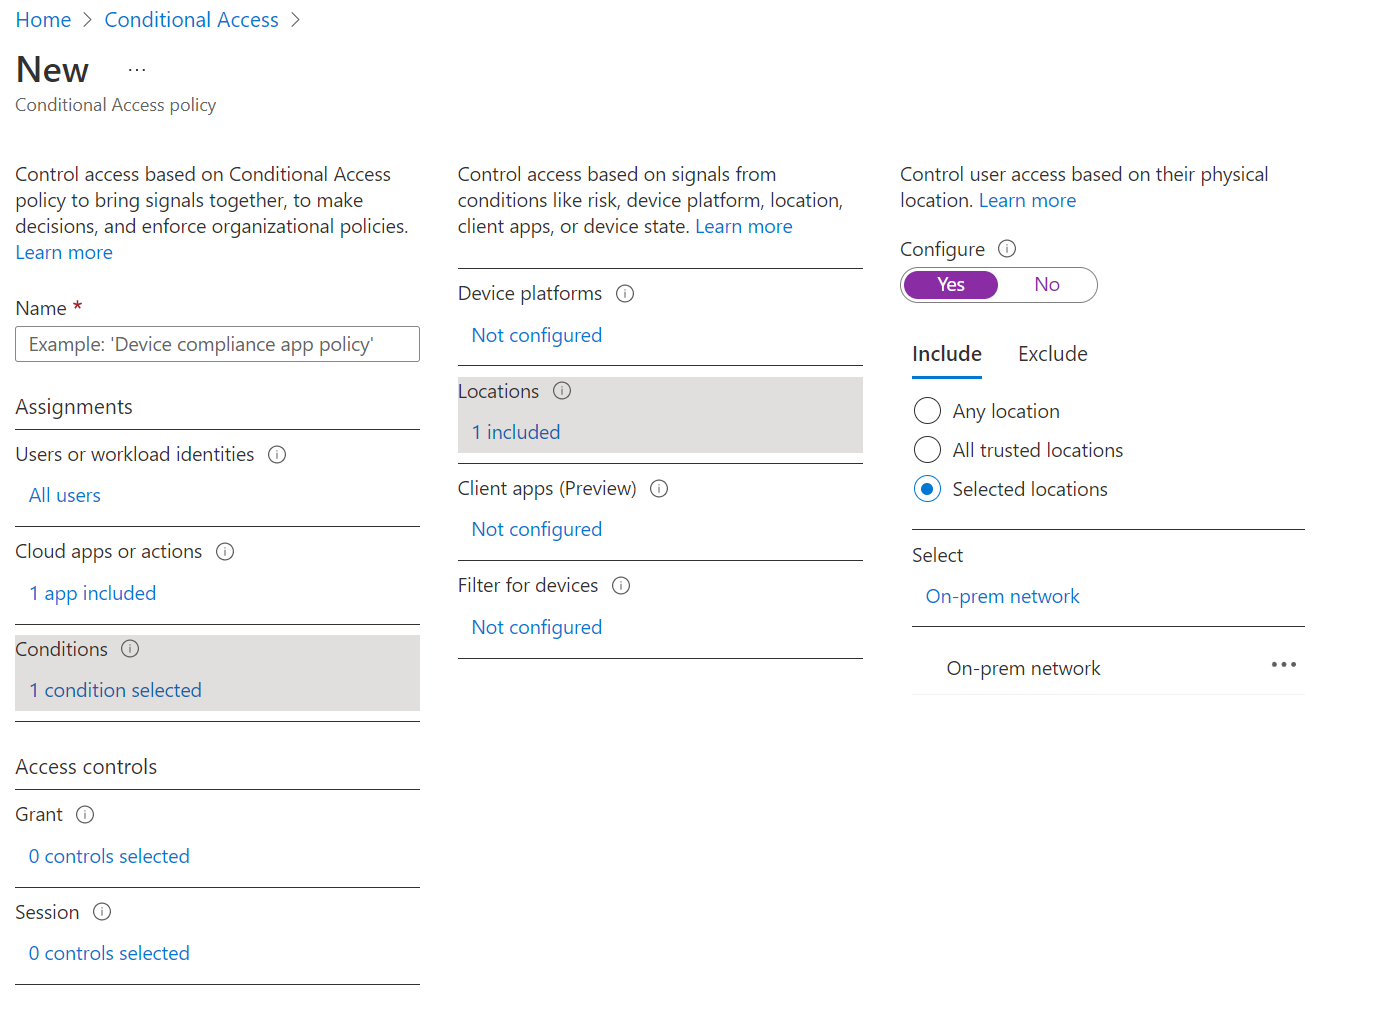The width and height of the screenshot is (1381, 1019).
Task: Open Locations 1 included link
Action: click(516, 433)
